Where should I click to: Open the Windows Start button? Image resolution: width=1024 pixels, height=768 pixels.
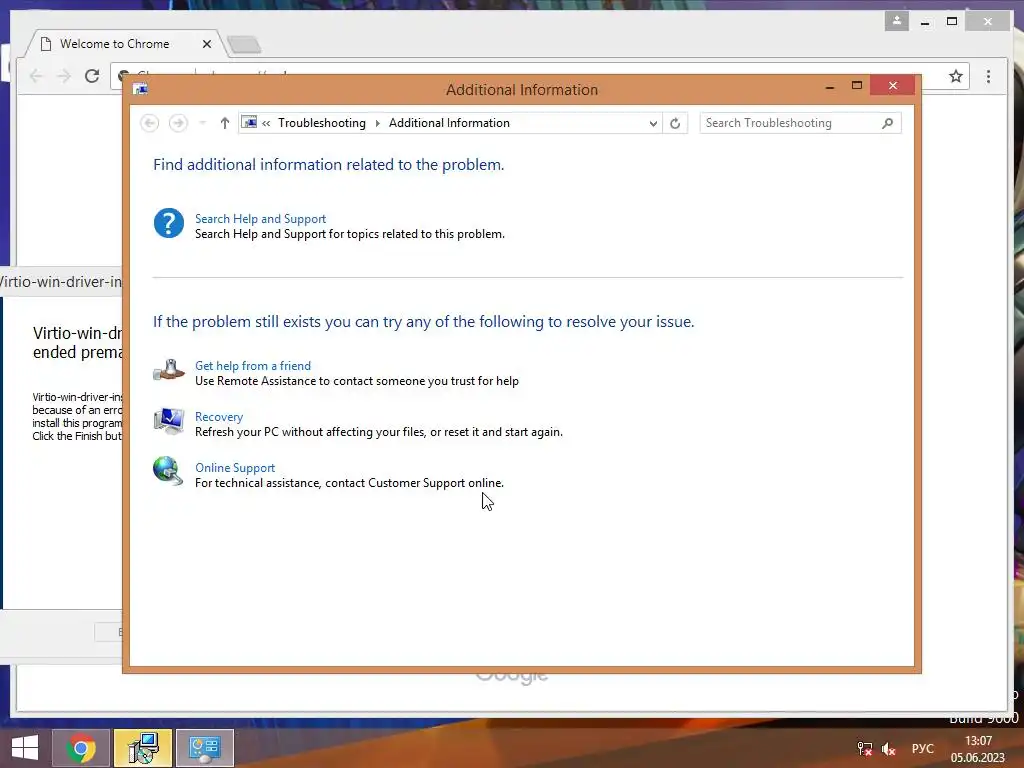tap(25, 748)
